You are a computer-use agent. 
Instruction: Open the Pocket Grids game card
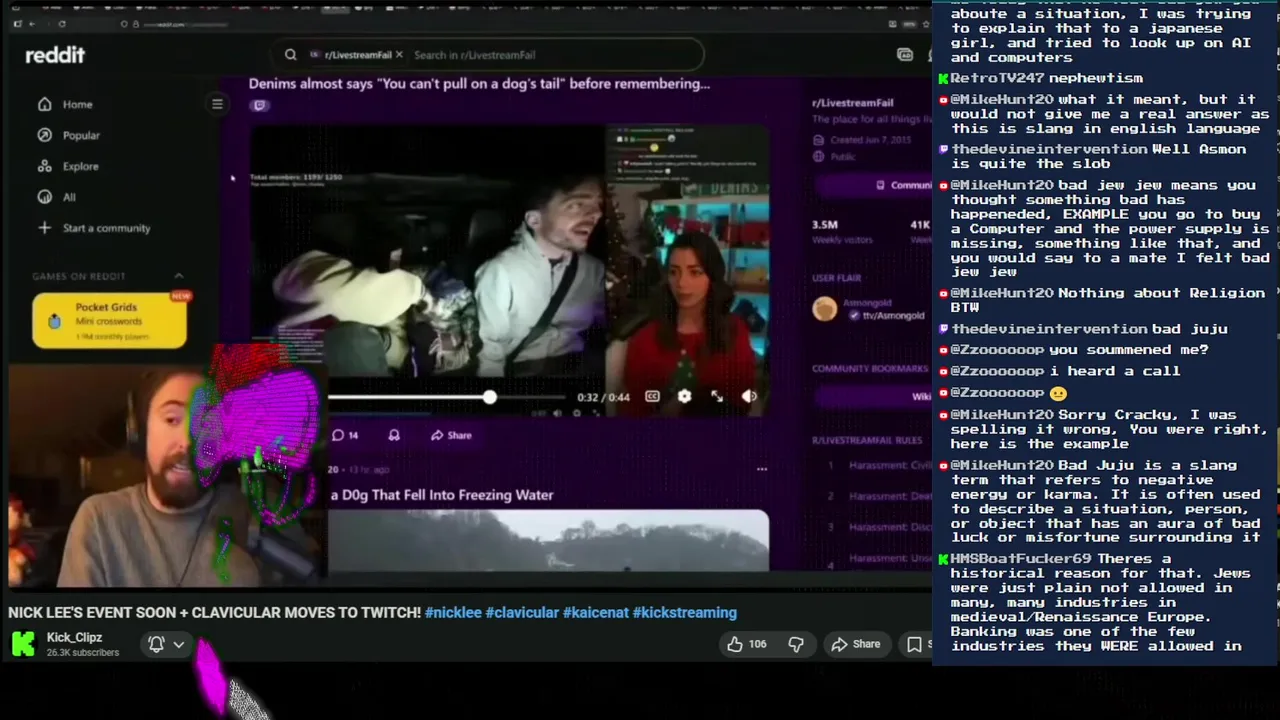click(x=109, y=321)
